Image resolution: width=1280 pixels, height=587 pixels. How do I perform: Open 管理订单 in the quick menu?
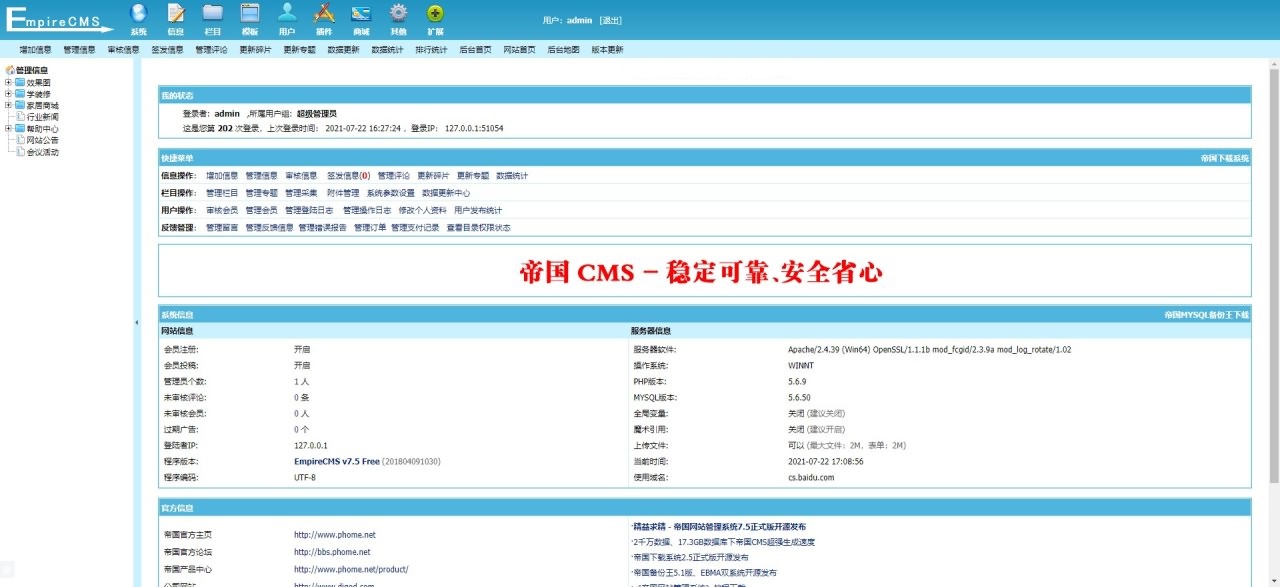[370, 227]
